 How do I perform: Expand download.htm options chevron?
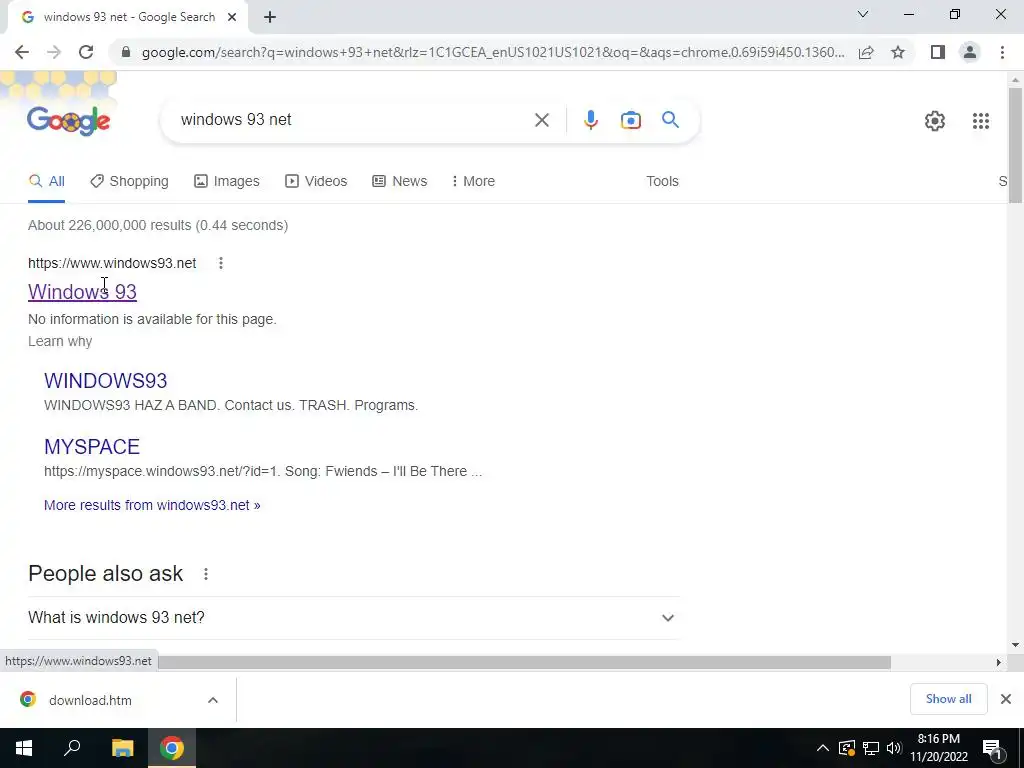point(213,700)
